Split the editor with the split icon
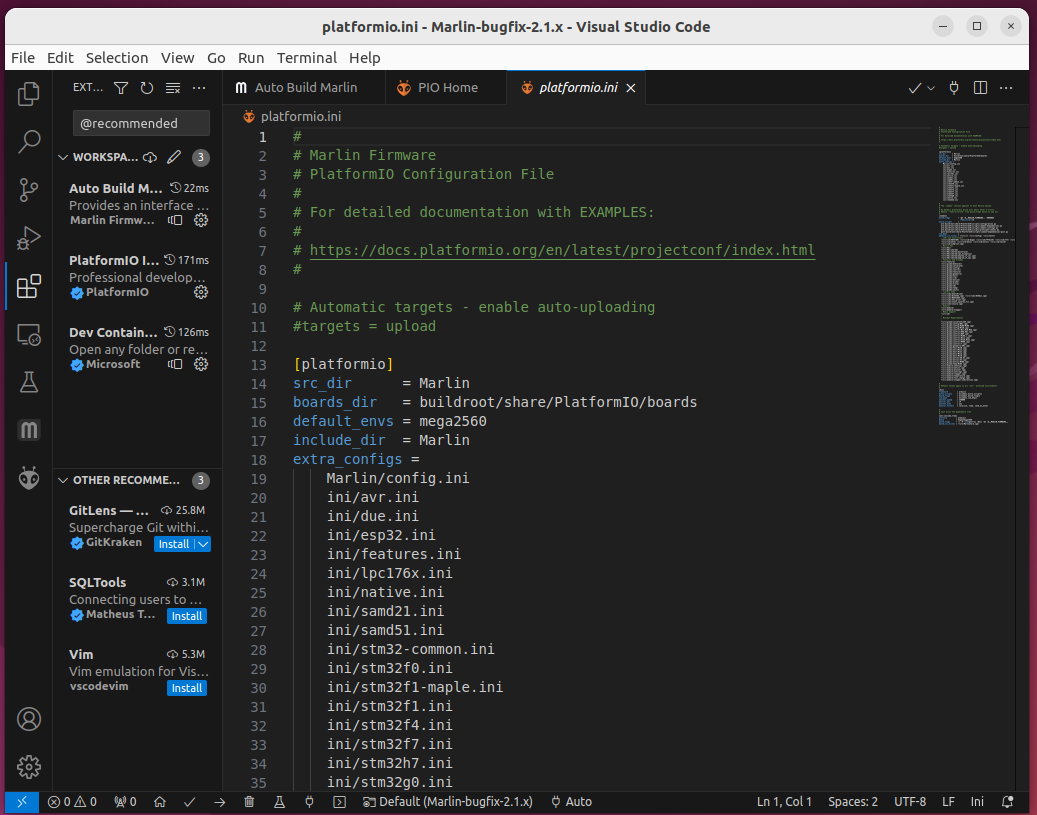The image size is (1037, 815). coord(980,87)
